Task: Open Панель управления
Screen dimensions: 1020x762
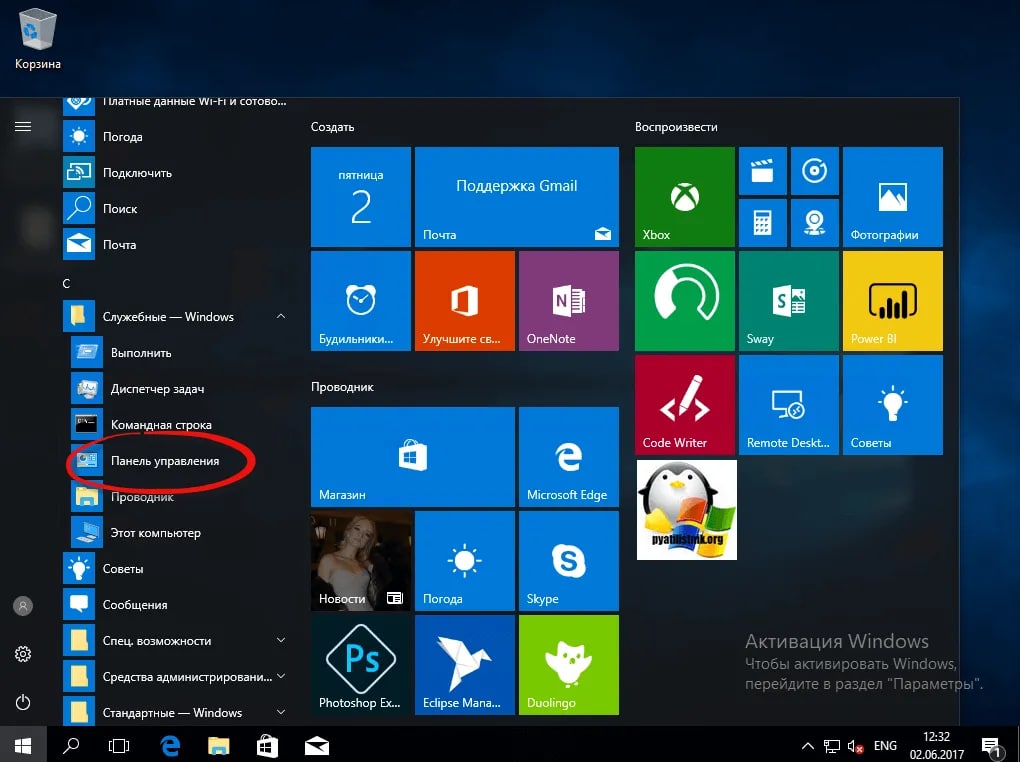Action: point(180,461)
